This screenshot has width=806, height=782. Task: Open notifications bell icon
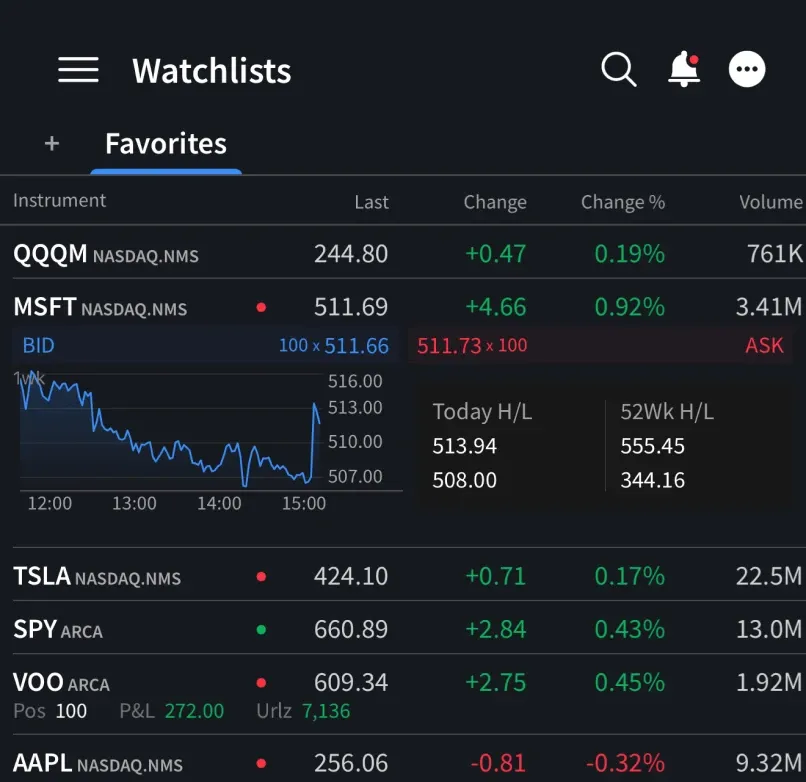coord(683,70)
